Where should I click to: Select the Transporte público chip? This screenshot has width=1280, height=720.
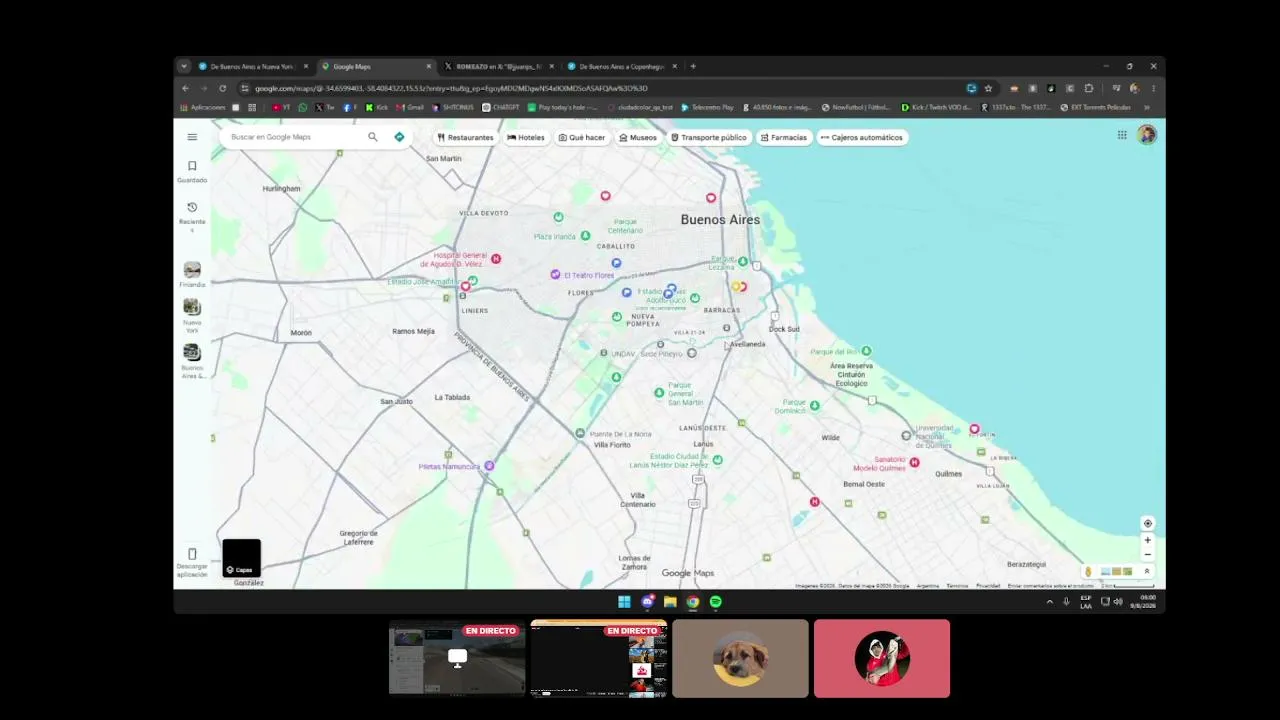pos(708,137)
